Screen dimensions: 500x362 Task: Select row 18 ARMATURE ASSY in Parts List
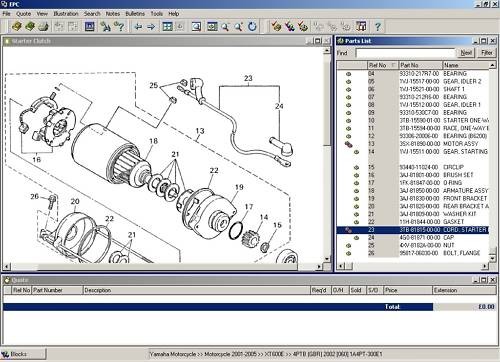413,191
